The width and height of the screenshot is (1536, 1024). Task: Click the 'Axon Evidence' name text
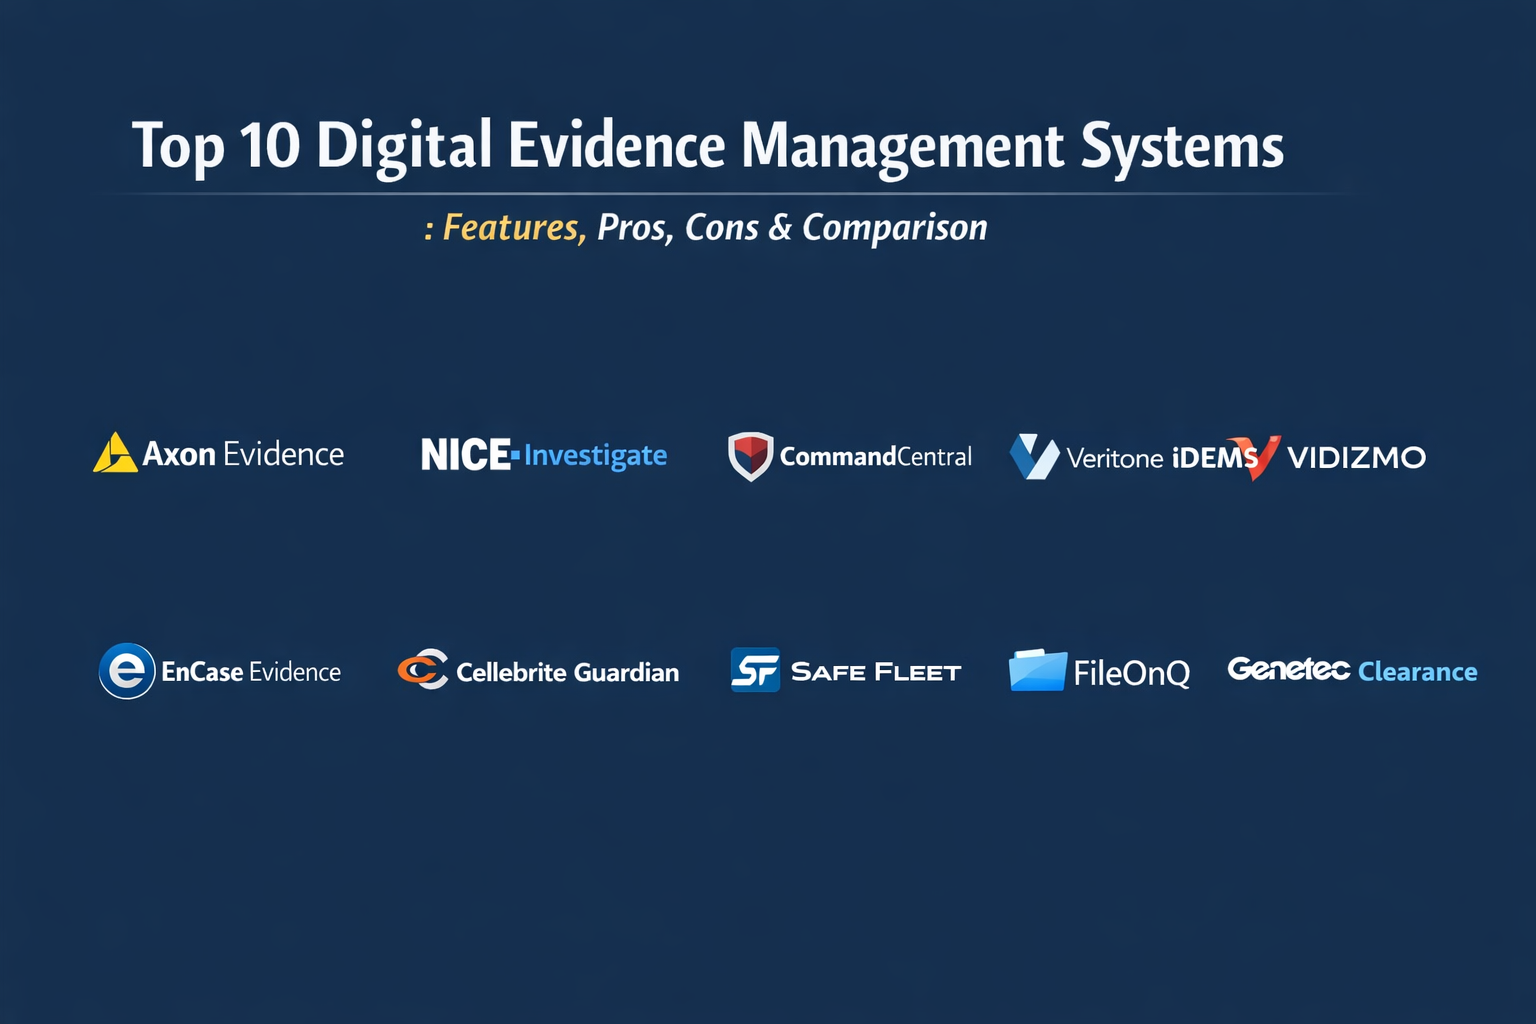[243, 454]
